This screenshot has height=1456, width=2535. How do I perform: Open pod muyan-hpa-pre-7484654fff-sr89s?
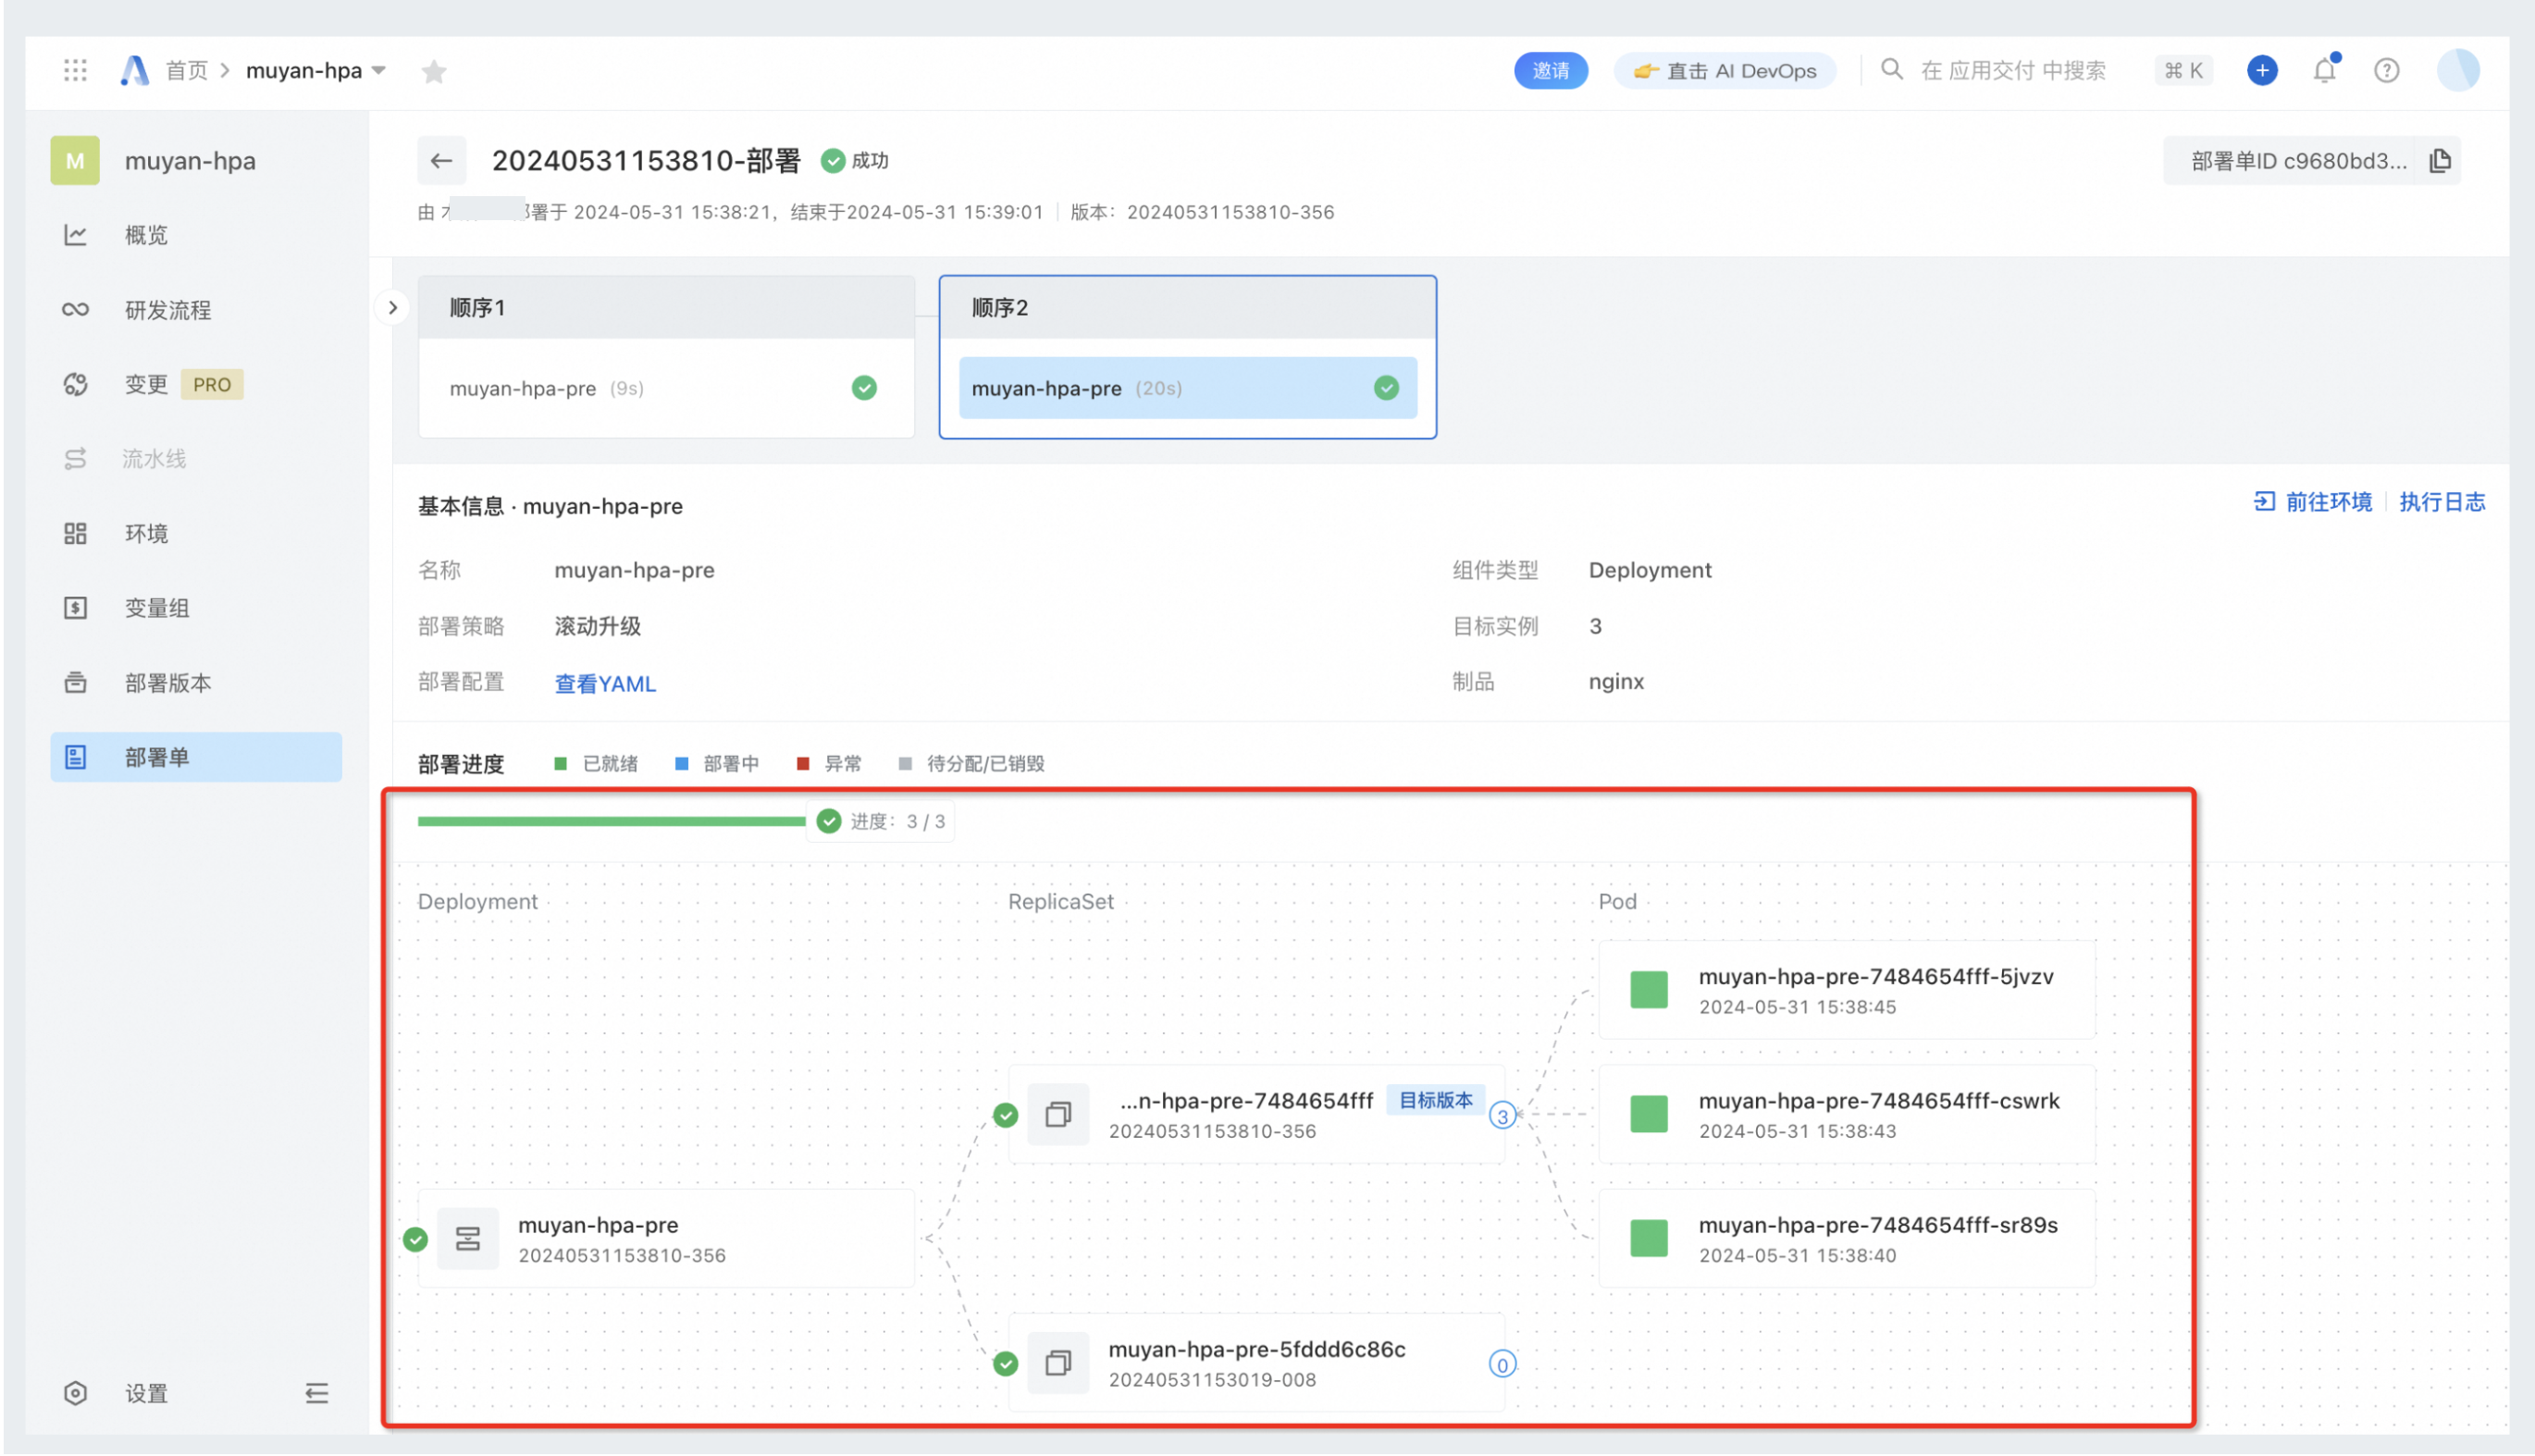(x=1846, y=1239)
